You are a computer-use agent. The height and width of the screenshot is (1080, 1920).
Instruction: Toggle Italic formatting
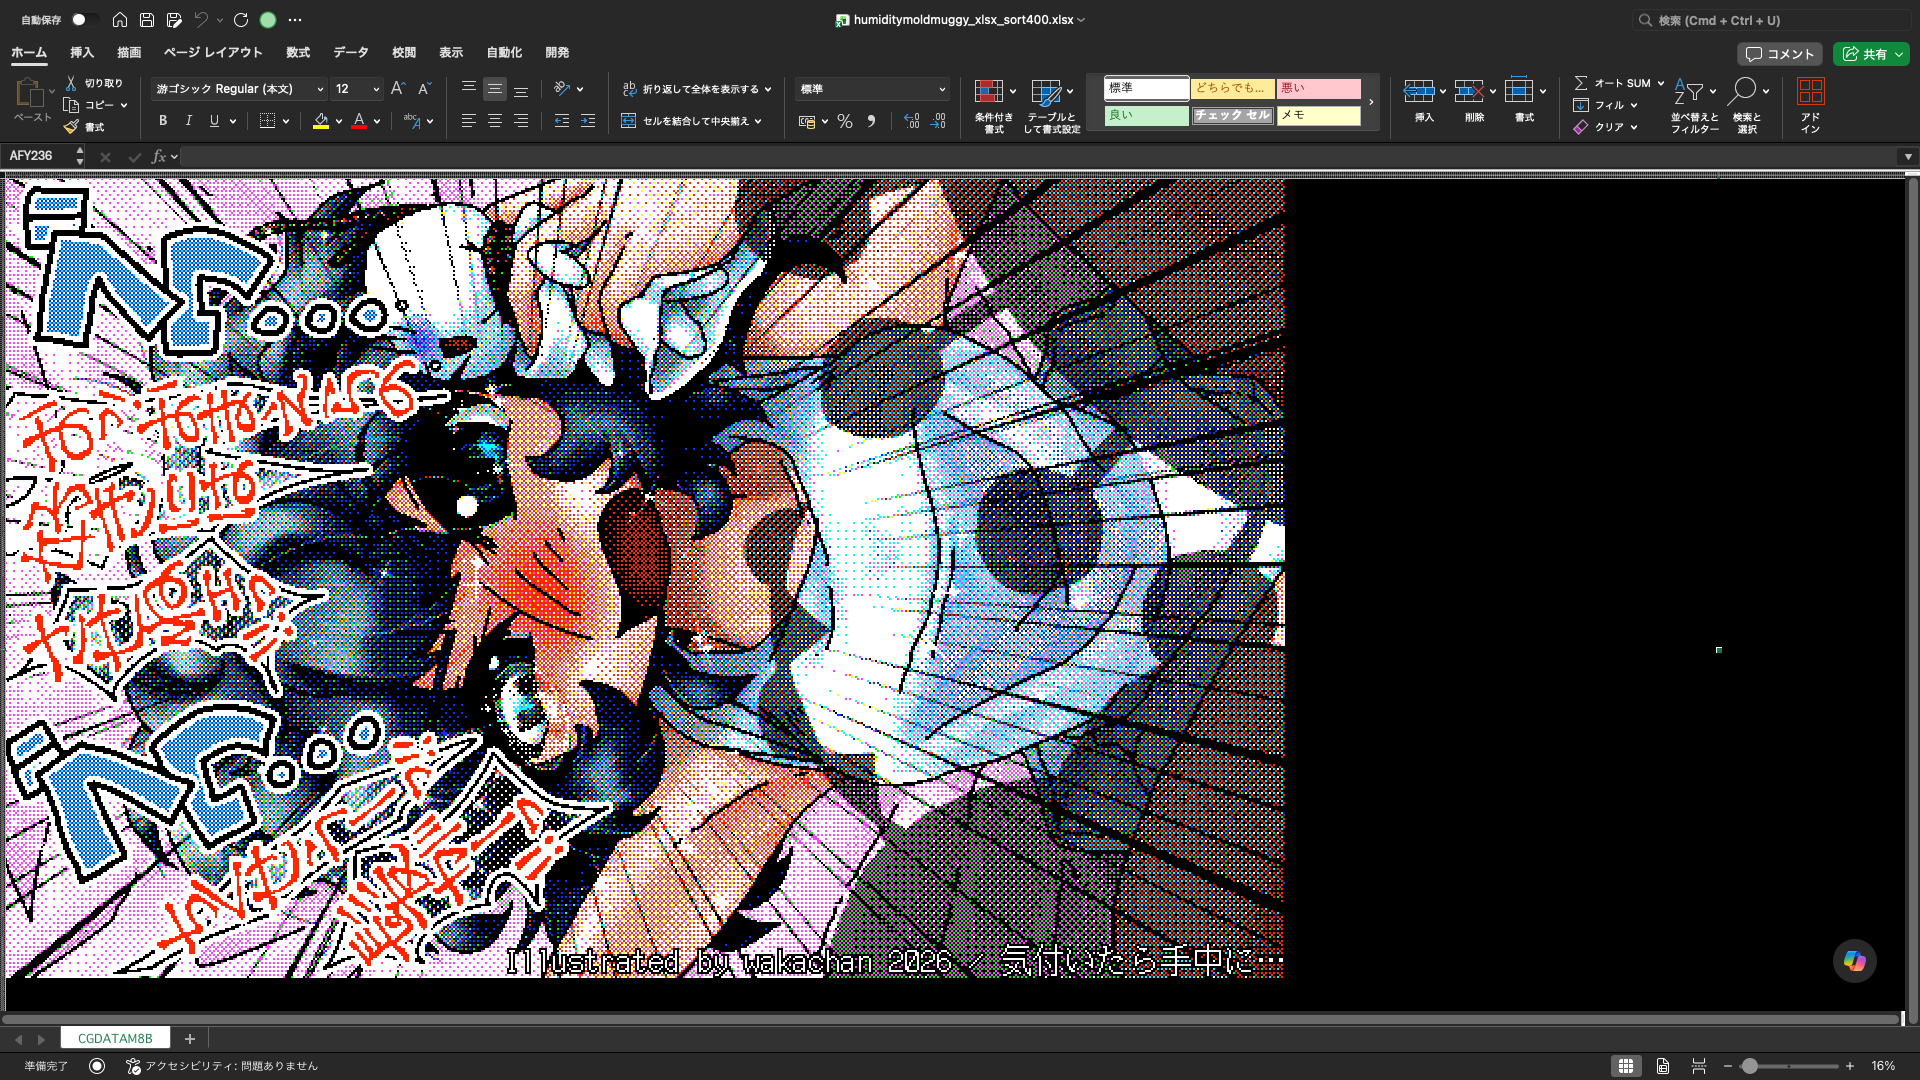pyautogui.click(x=189, y=121)
